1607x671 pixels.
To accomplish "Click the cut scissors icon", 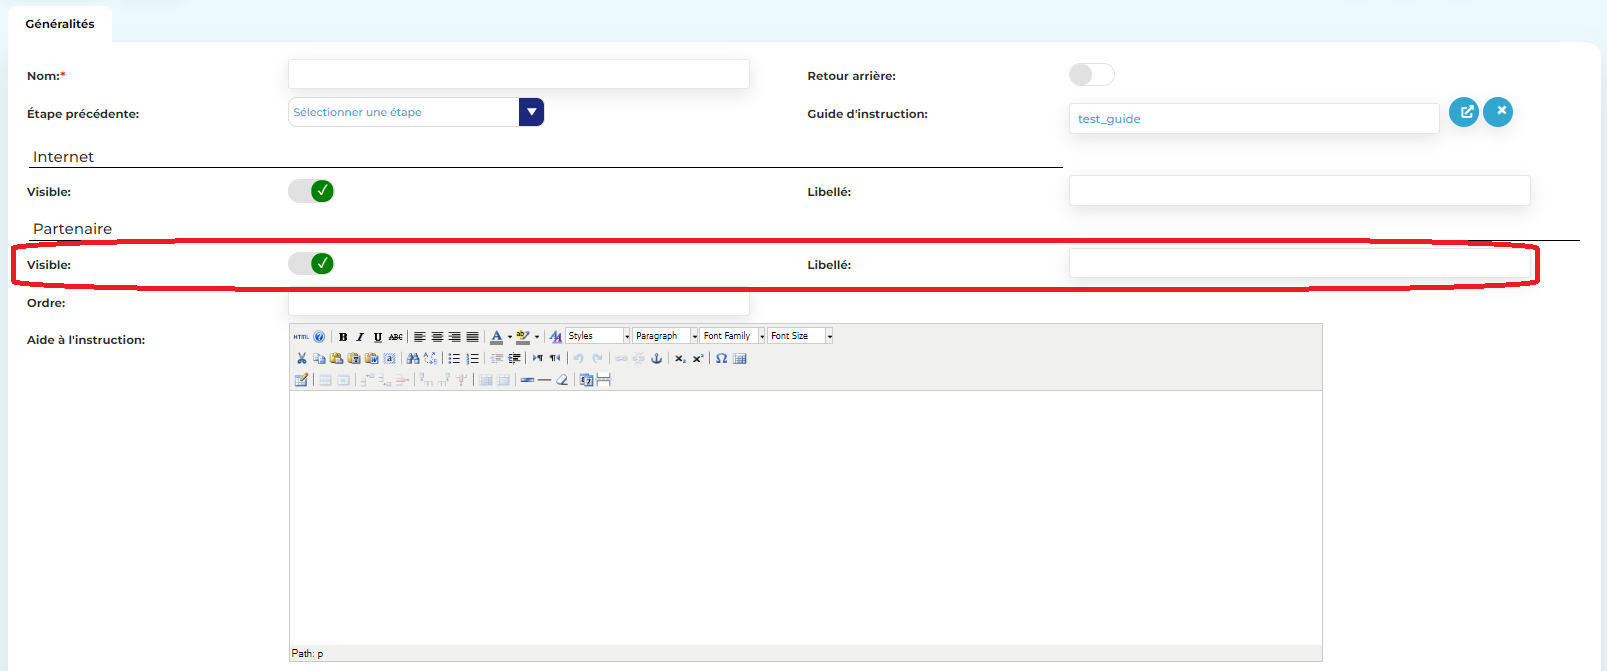I will coord(301,358).
